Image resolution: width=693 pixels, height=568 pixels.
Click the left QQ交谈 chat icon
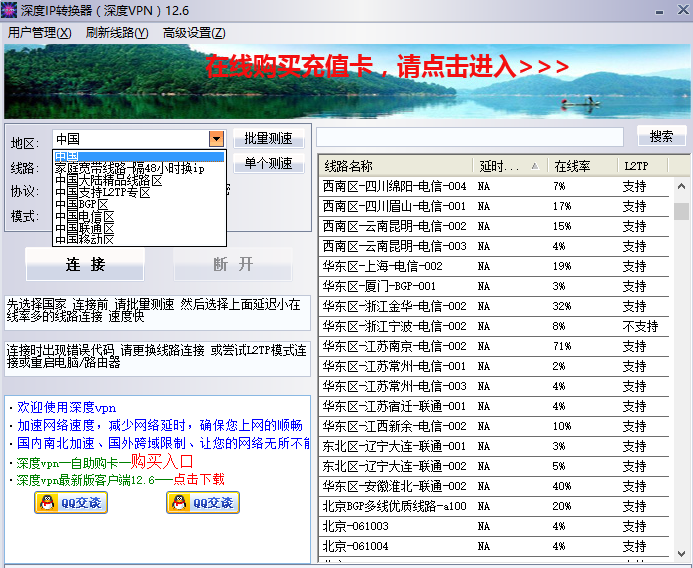tap(71, 503)
